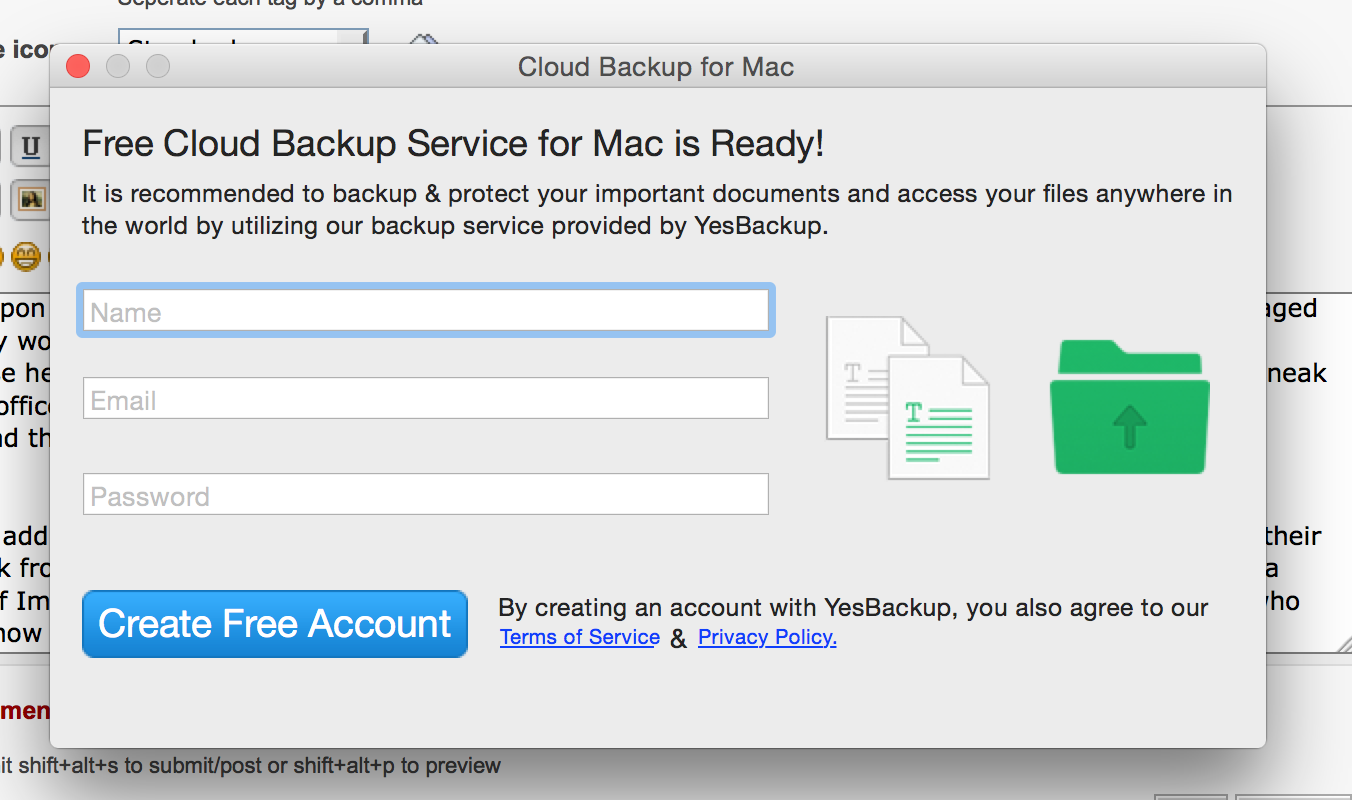This screenshot has width=1352, height=800.
Task: Click the Name input field
Action: (425, 311)
